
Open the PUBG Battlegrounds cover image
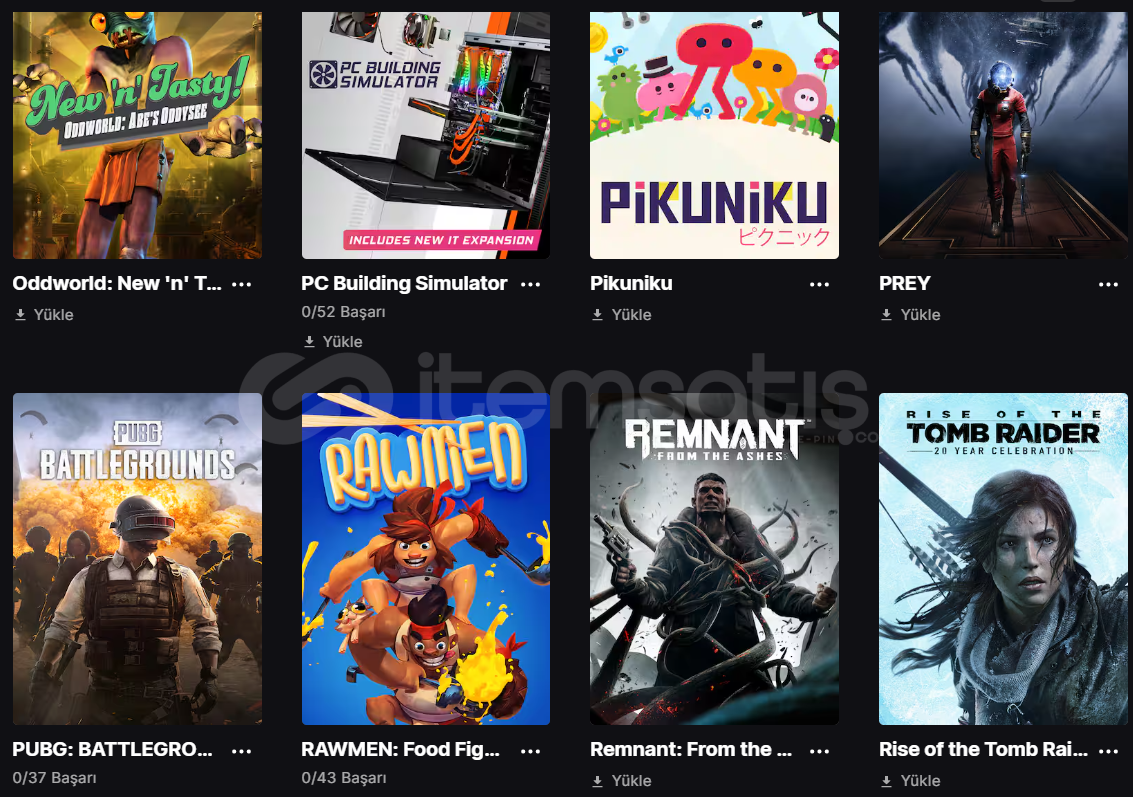[x=137, y=559]
